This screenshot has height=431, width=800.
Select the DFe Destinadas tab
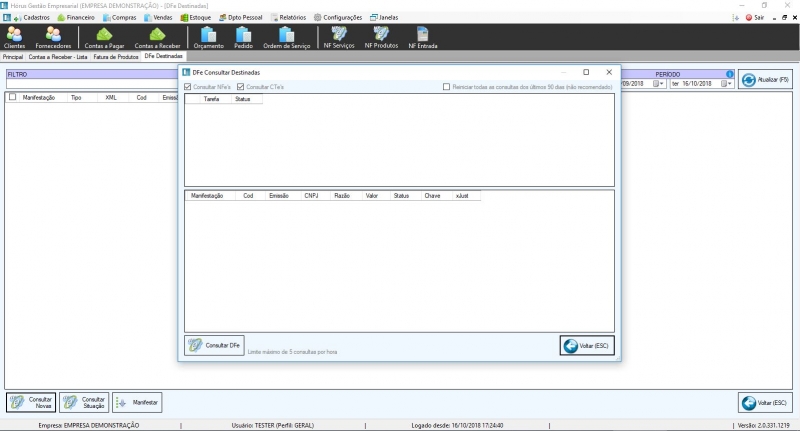[163, 56]
